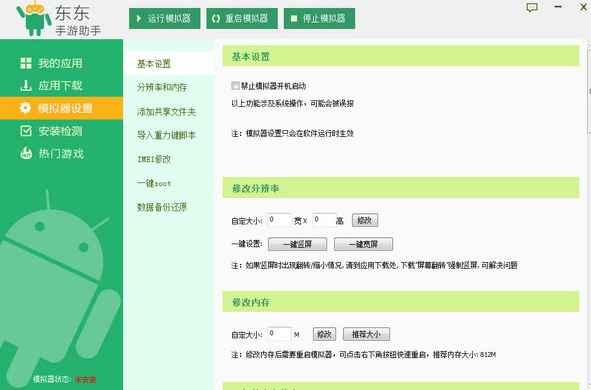The height and width of the screenshot is (390, 591).
Task: Open 热门游戏 in sidebar
Action: [61, 153]
